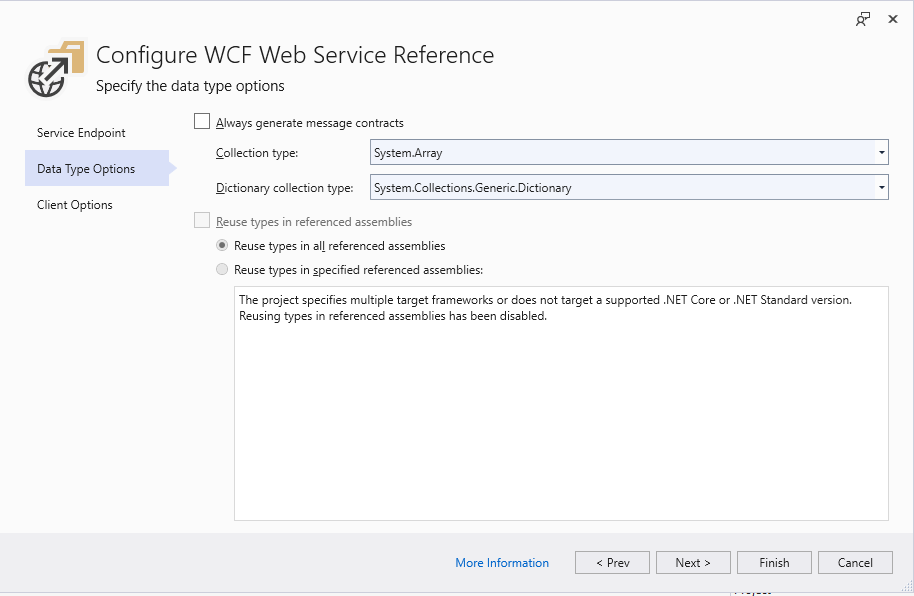Cancel the WCF reference configuration
The height and width of the screenshot is (596, 914).
pos(855,563)
